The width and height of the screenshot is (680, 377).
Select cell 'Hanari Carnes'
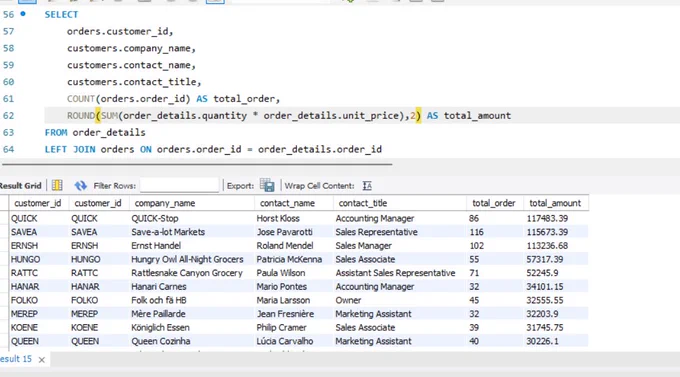pos(159,287)
